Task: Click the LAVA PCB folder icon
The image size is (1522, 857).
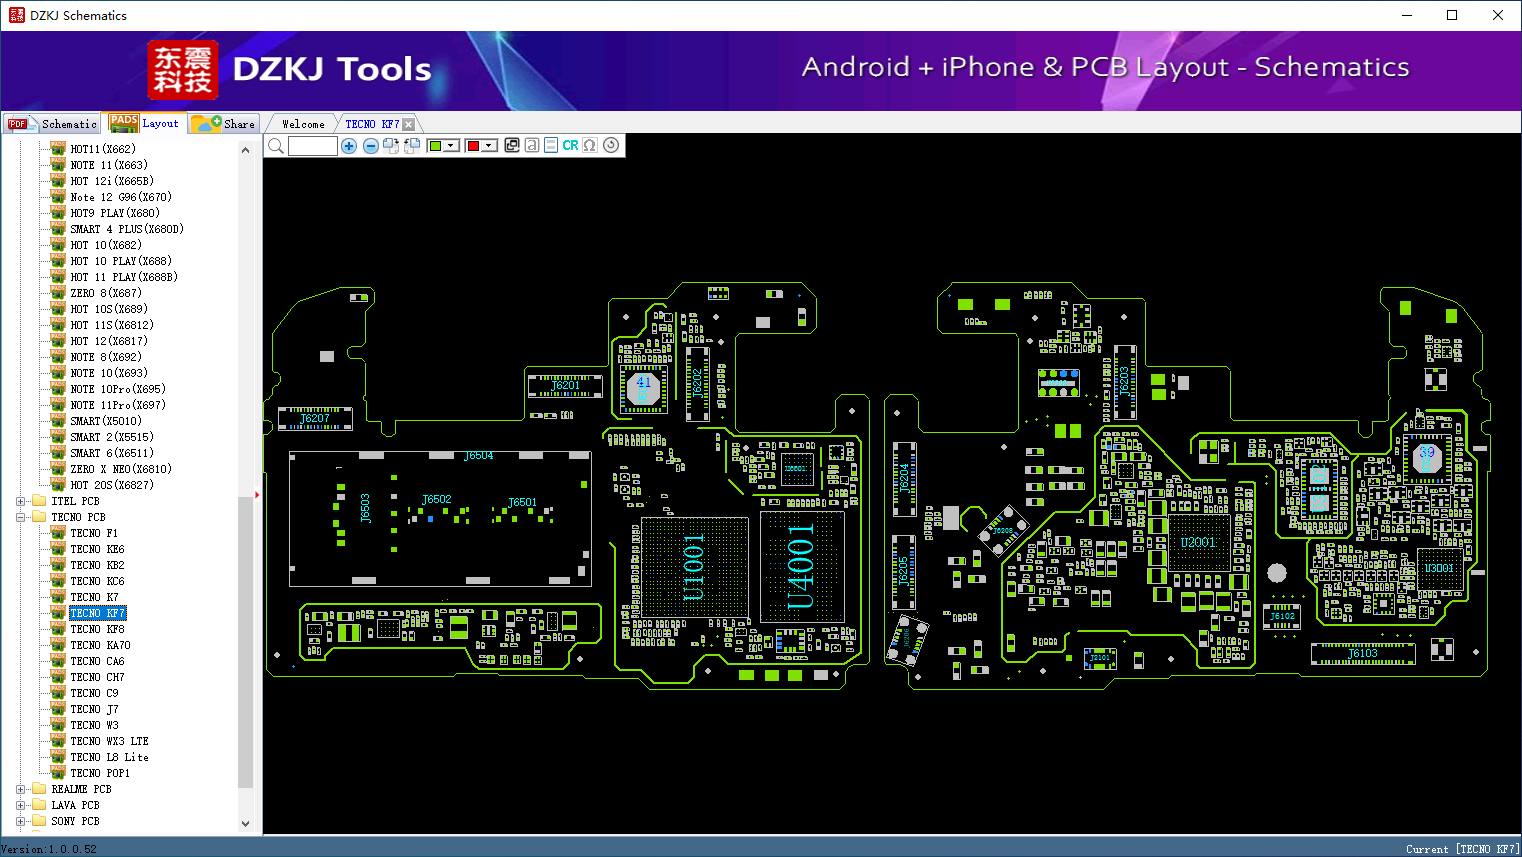Action: [39, 805]
